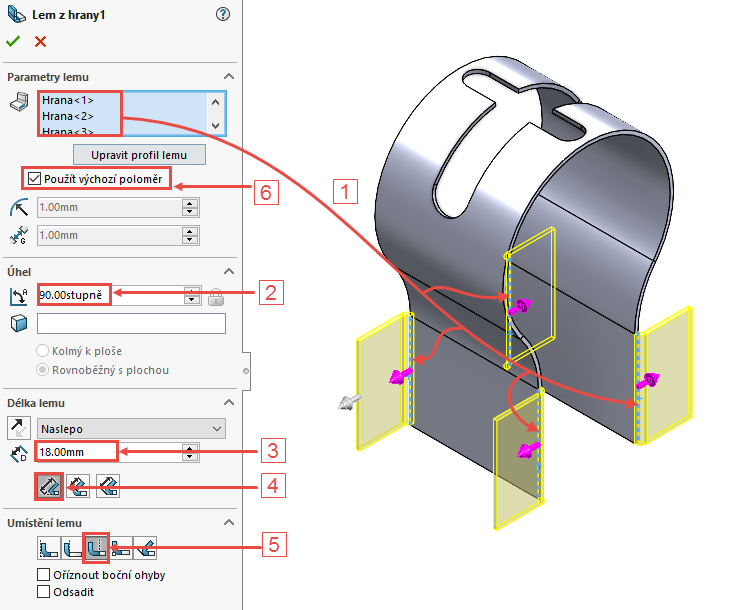Select the Kolmý k ploše option

point(43,351)
